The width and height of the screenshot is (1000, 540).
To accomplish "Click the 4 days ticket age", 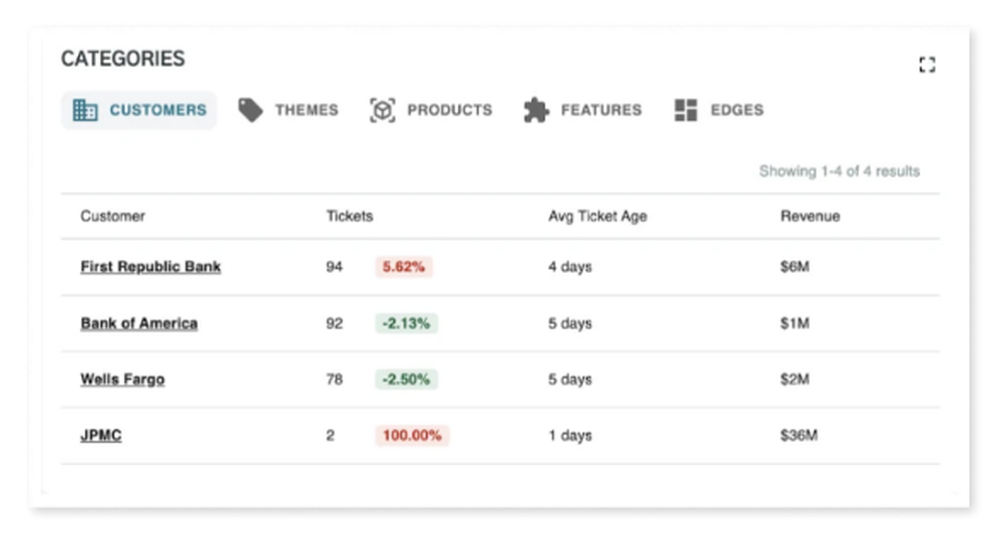I will click(x=570, y=266).
